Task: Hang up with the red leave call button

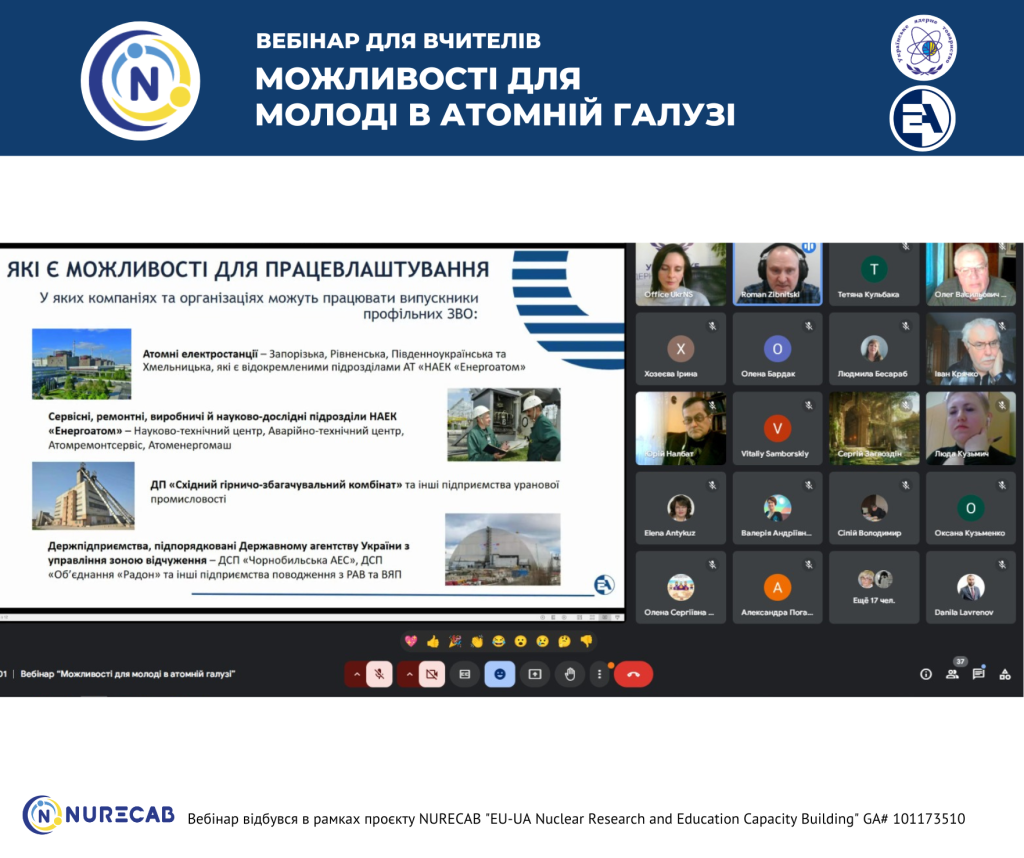Action: pyautogui.click(x=633, y=674)
